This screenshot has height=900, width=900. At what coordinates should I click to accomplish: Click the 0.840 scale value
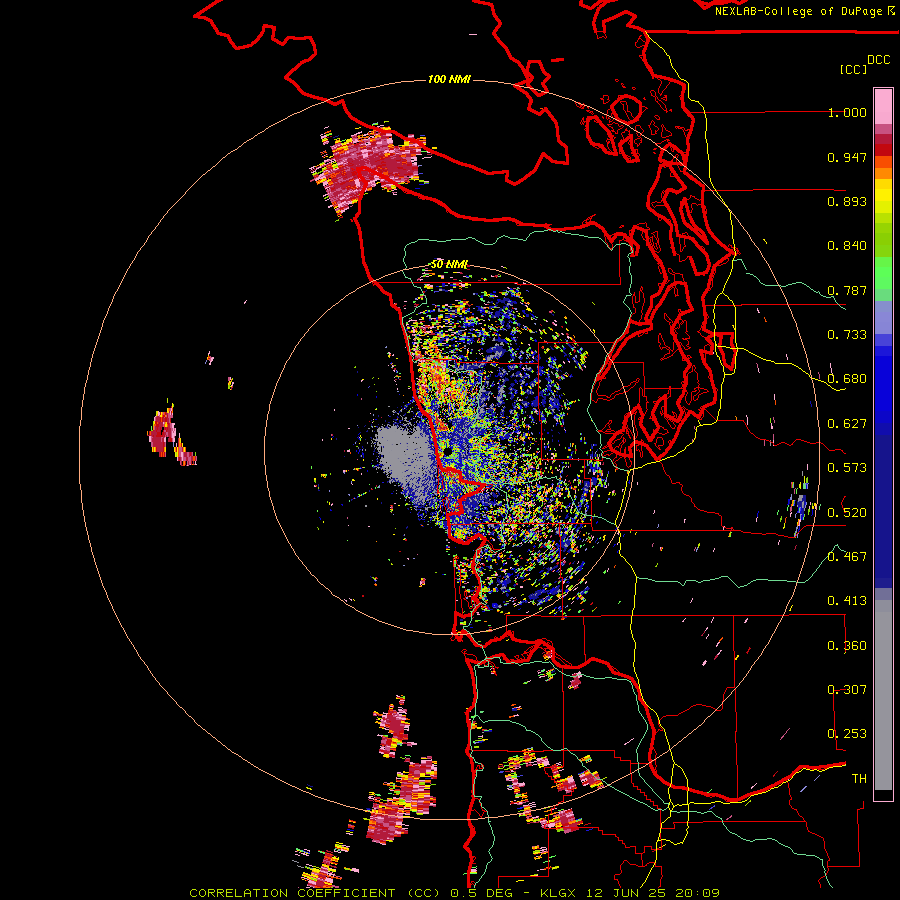point(847,246)
